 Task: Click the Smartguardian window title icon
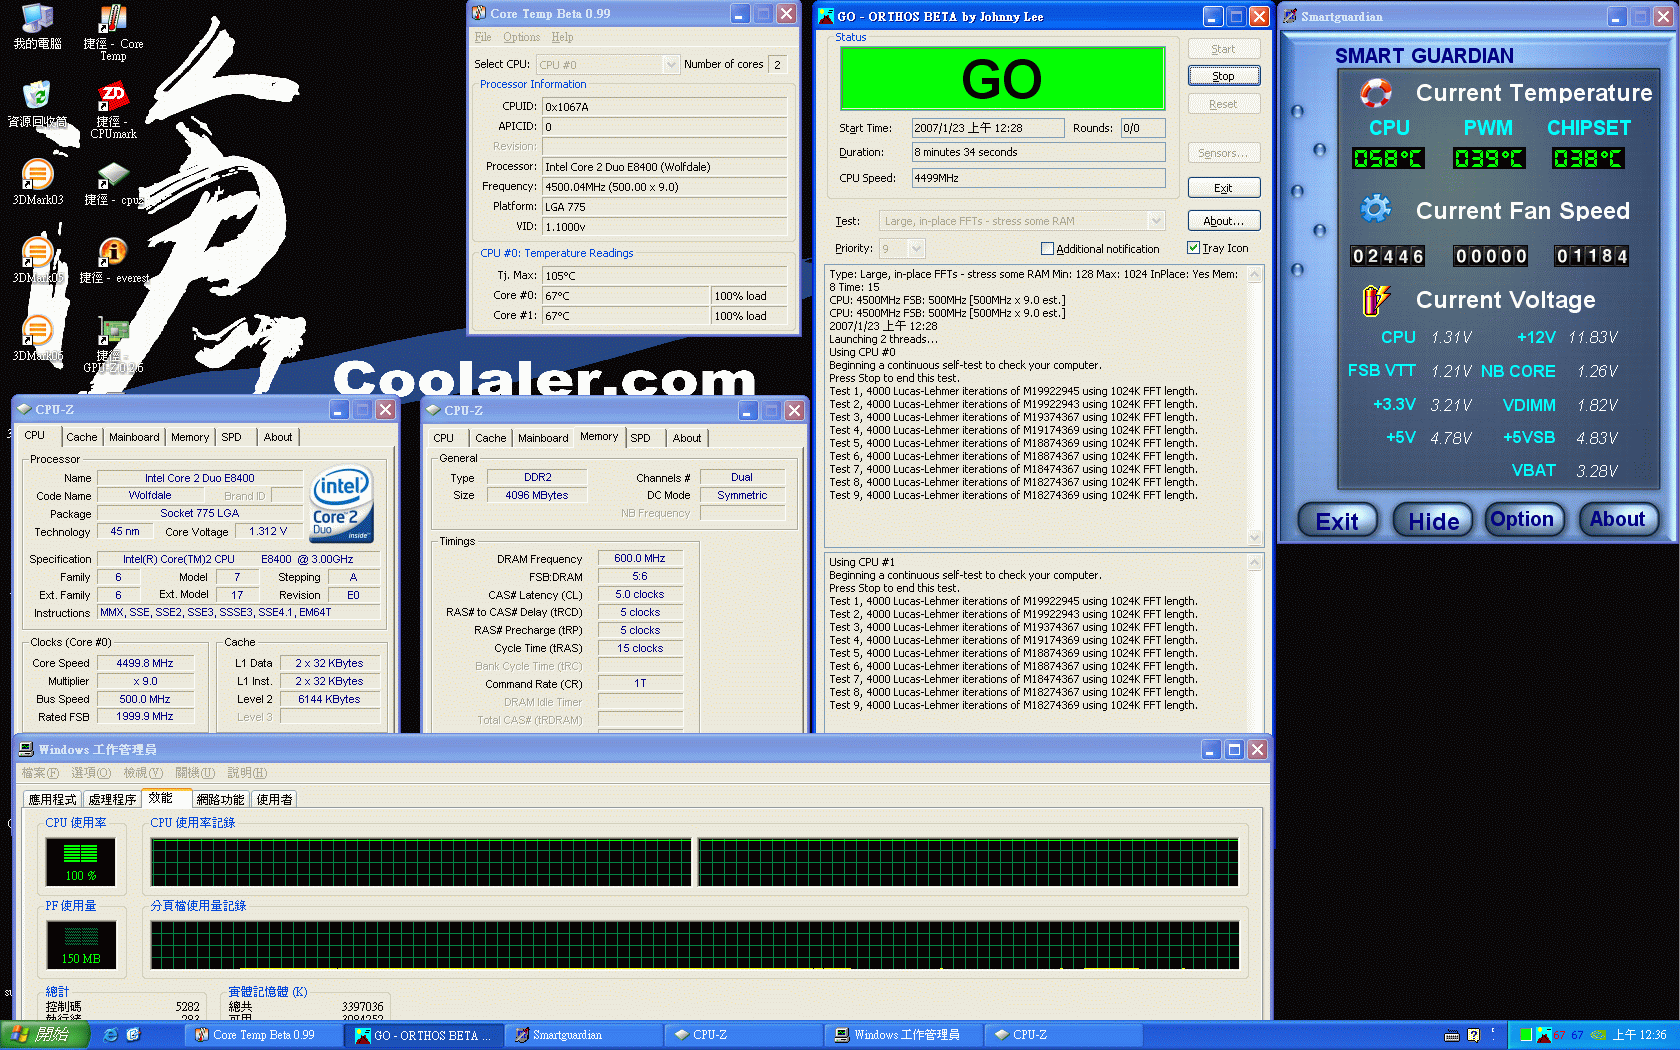coord(1290,16)
